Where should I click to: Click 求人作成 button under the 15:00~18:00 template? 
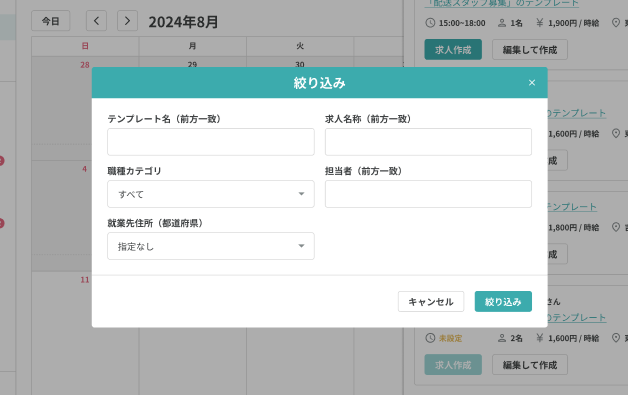pos(453,50)
